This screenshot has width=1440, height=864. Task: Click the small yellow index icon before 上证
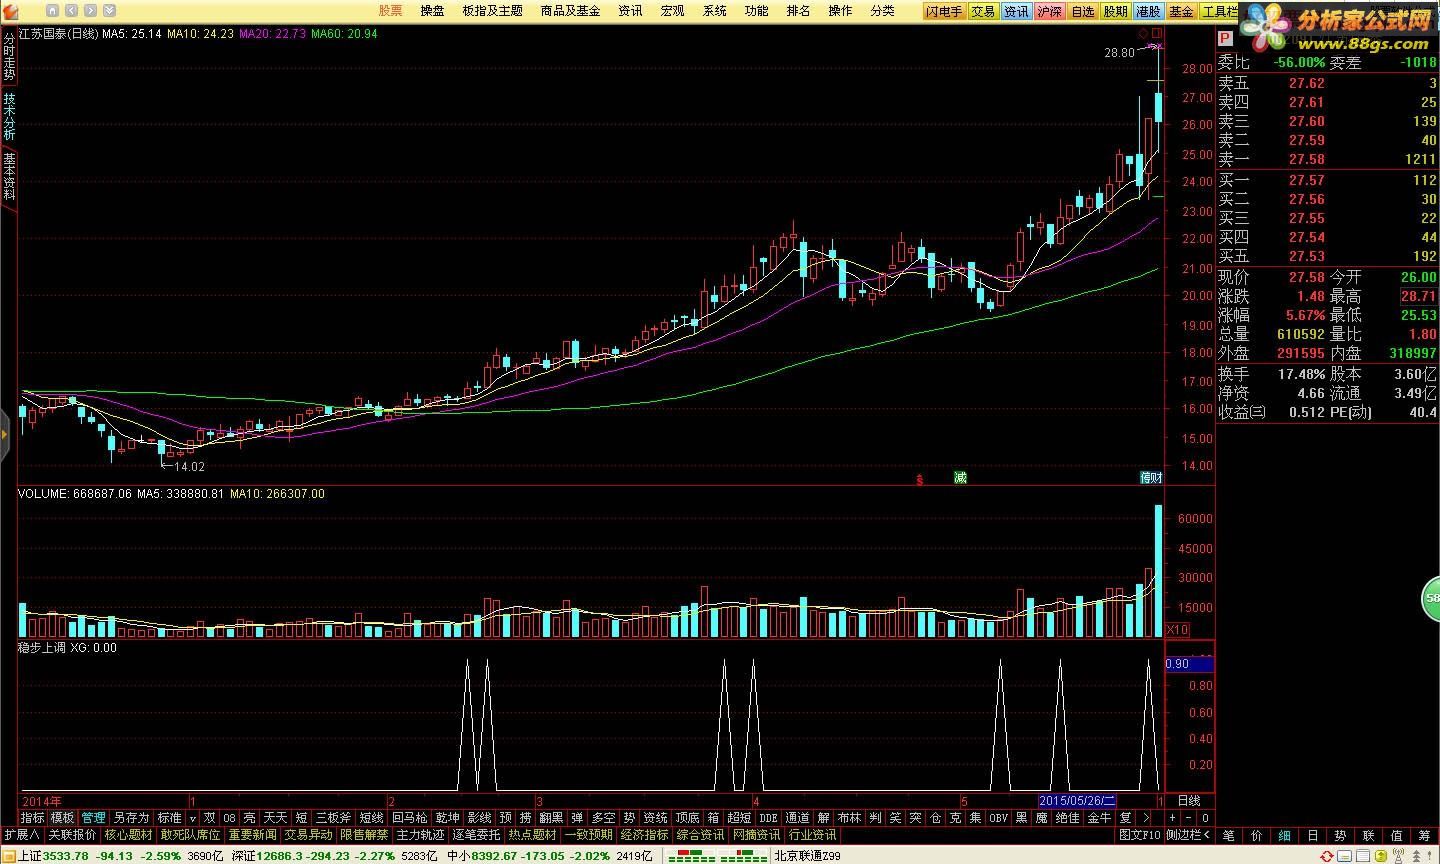coord(9,856)
